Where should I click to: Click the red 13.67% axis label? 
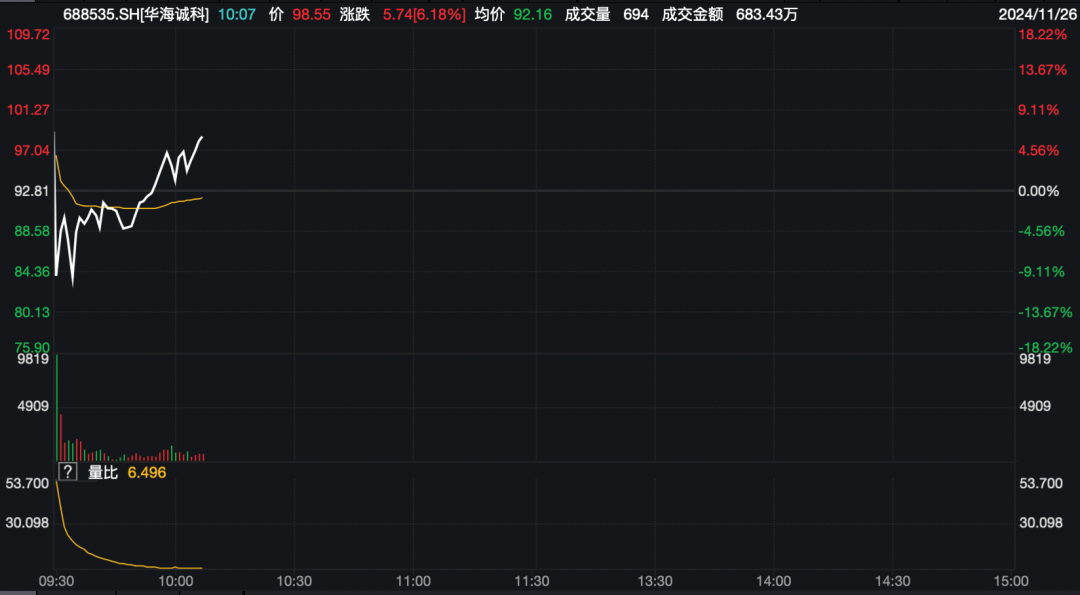tap(1042, 70)
